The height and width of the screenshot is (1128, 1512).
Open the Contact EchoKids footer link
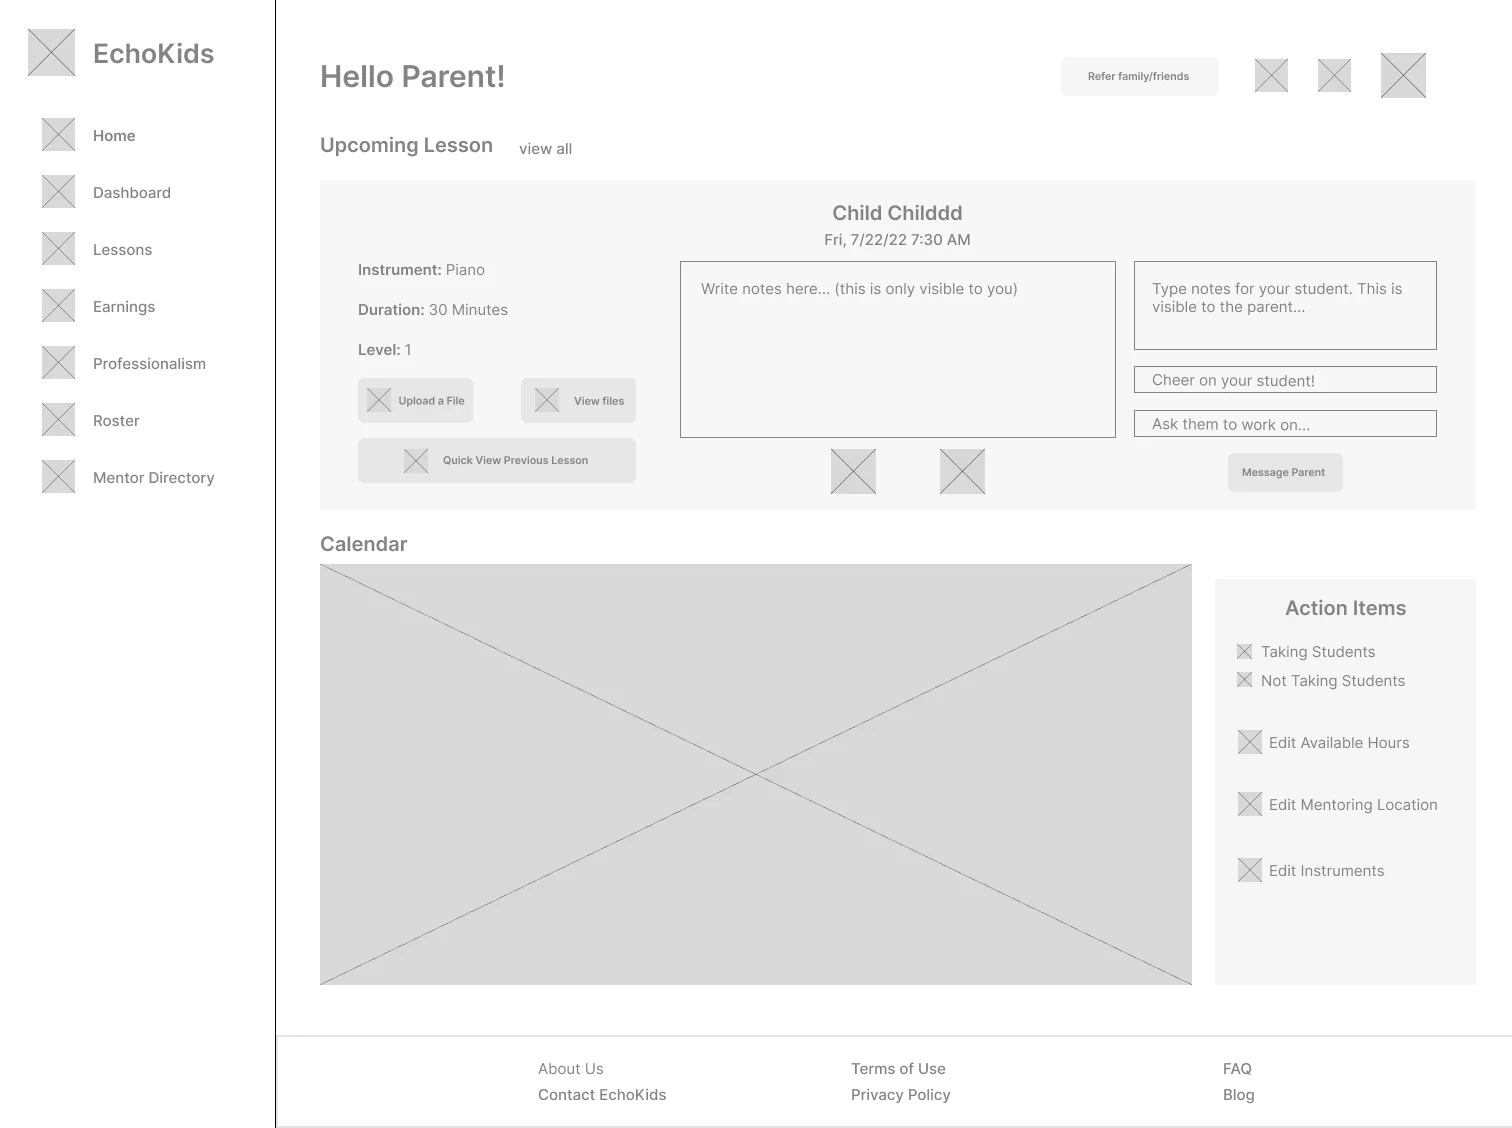(x=602, y=1095)
